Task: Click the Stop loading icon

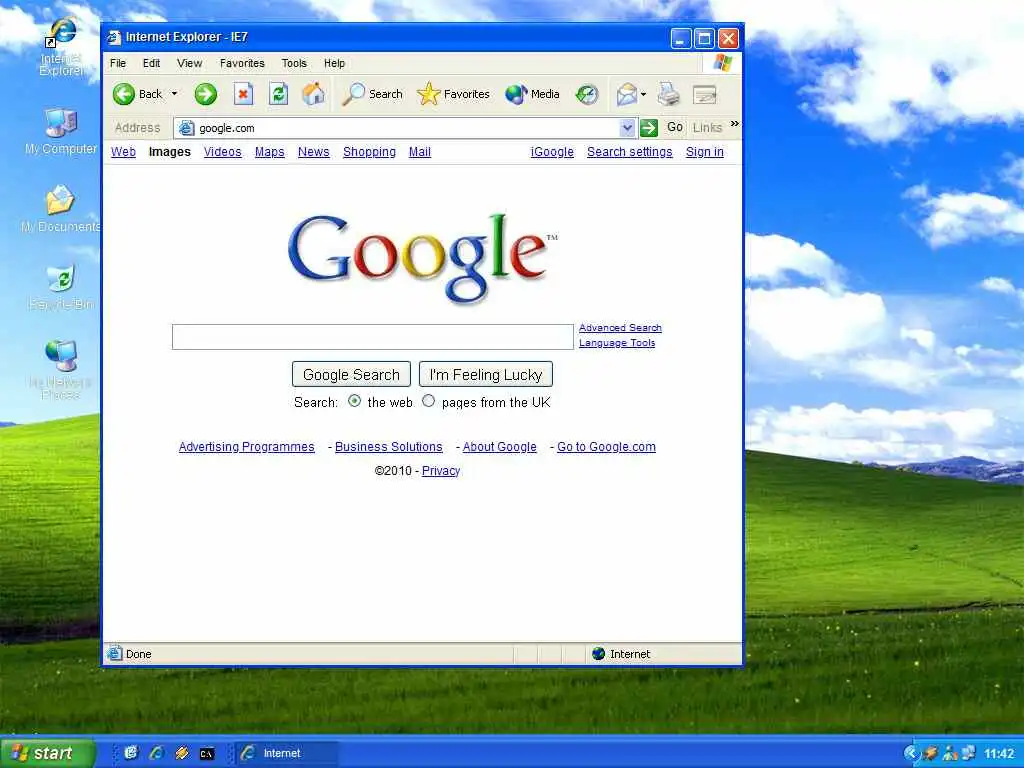Action: pyautogui.click(x=243, y=94)
